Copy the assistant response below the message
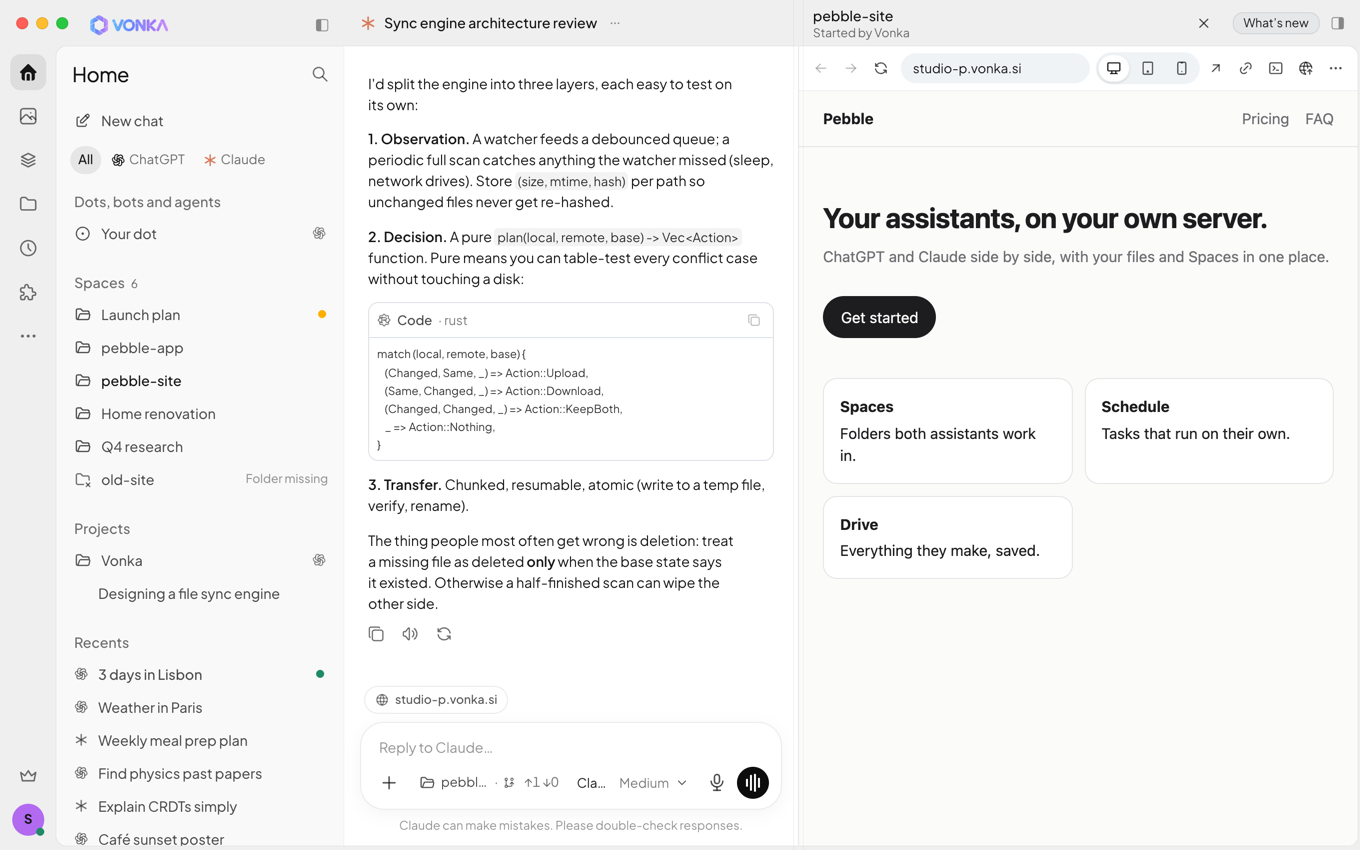 pyautogui.click(x=376, y=634)
